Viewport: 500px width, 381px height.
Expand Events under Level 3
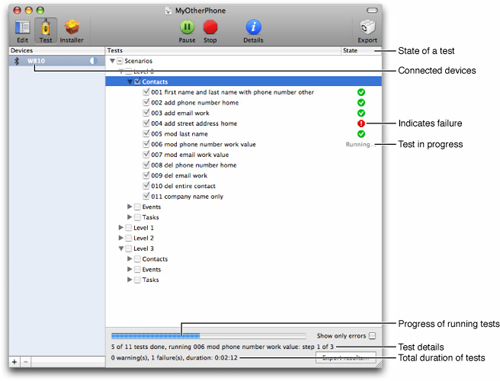130,269
